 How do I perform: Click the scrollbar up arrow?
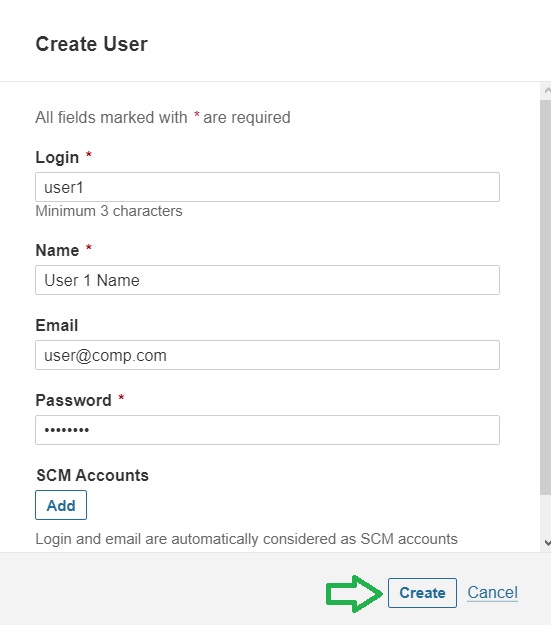pos(547,91)
